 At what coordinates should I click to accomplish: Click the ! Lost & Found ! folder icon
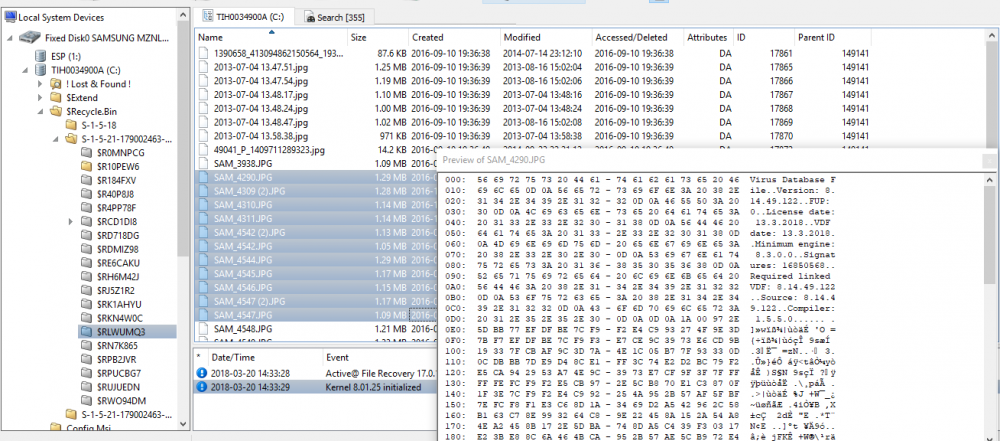[55, 84]
